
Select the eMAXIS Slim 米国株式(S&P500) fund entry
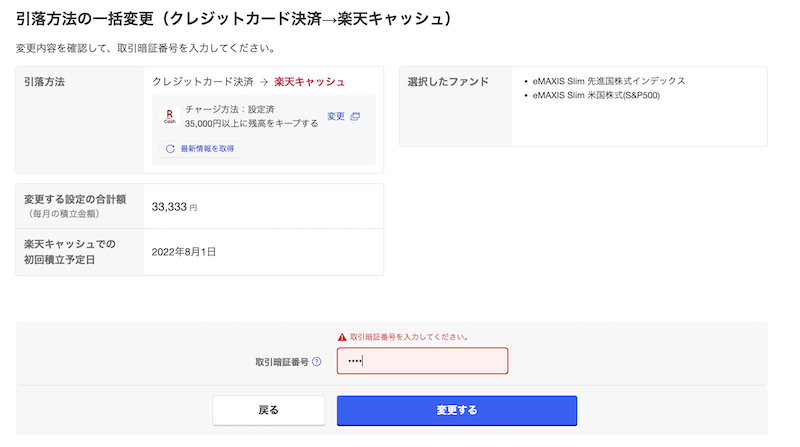[x=596, y=95]
